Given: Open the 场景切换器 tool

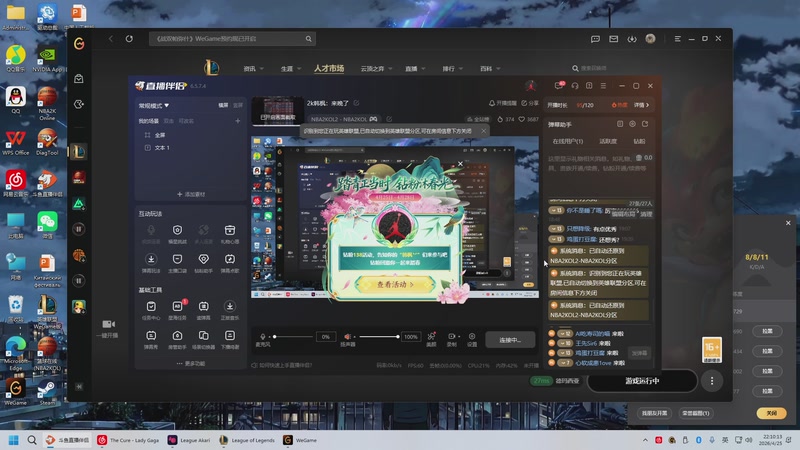Looking at the screenshot, I should [x=204, y=339].
